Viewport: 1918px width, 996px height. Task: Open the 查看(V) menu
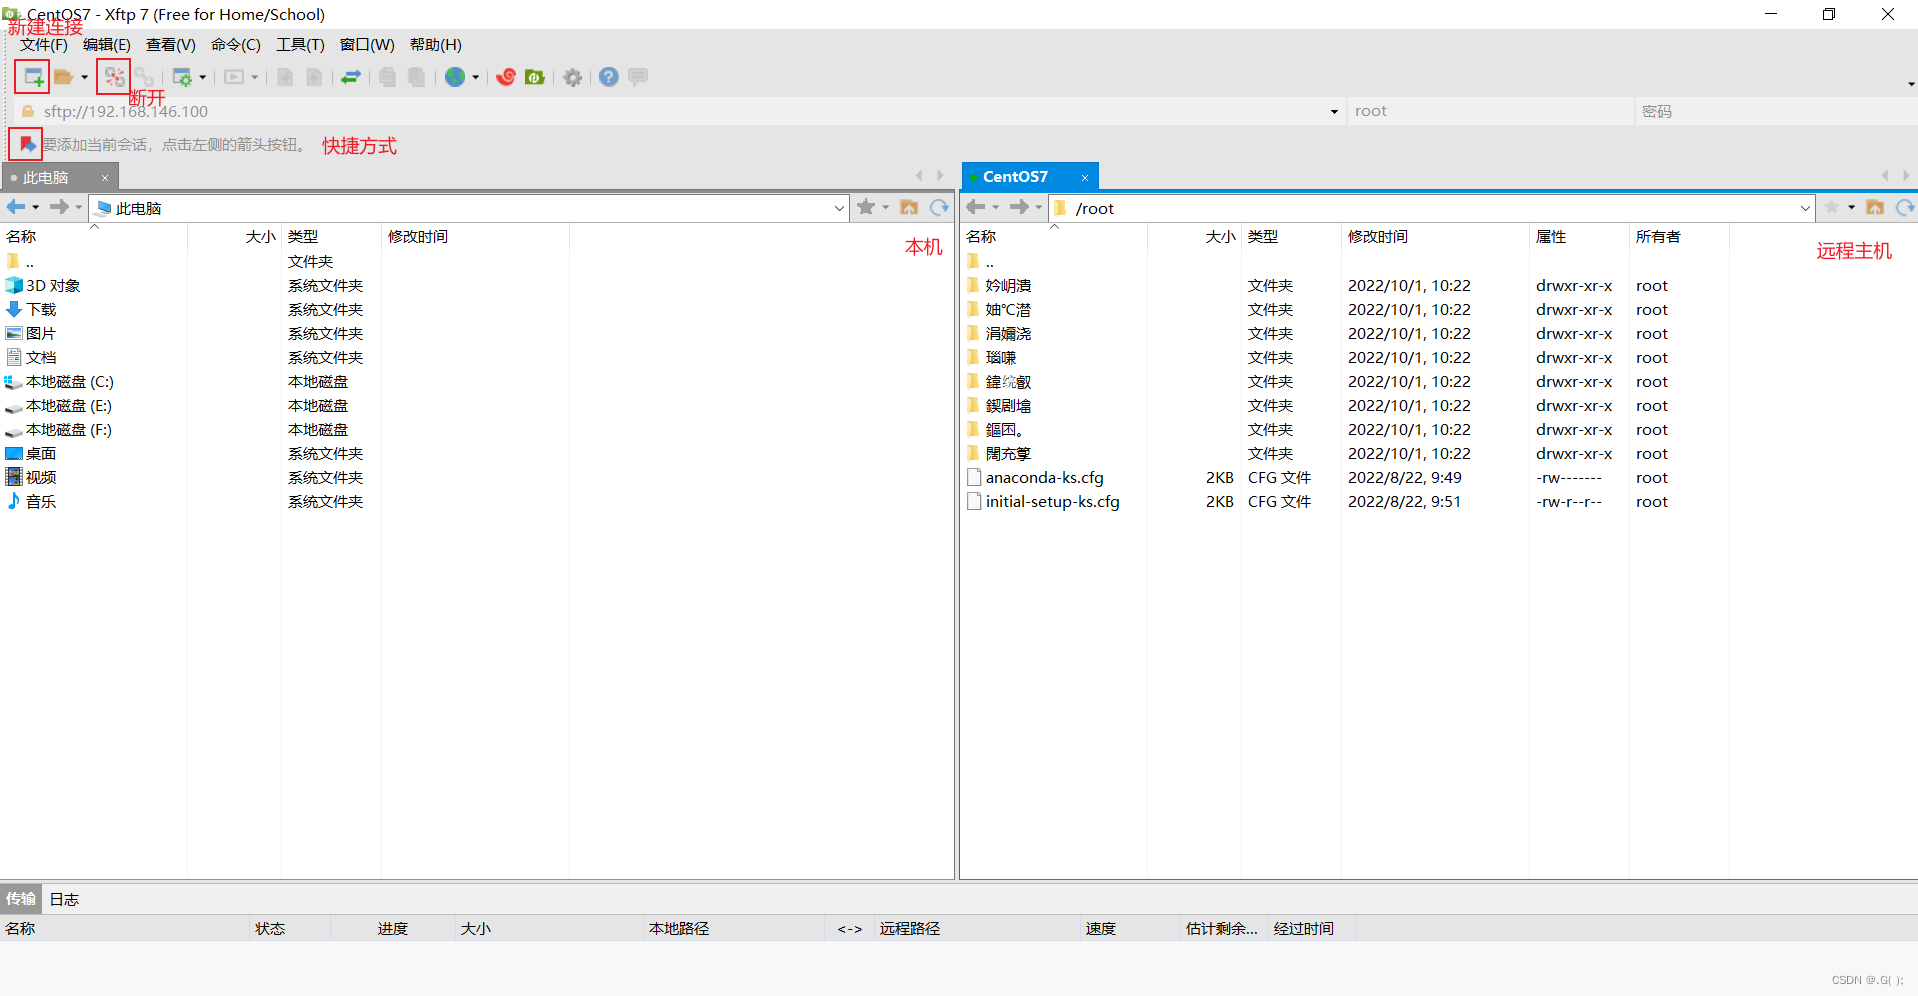click(170, 45)
